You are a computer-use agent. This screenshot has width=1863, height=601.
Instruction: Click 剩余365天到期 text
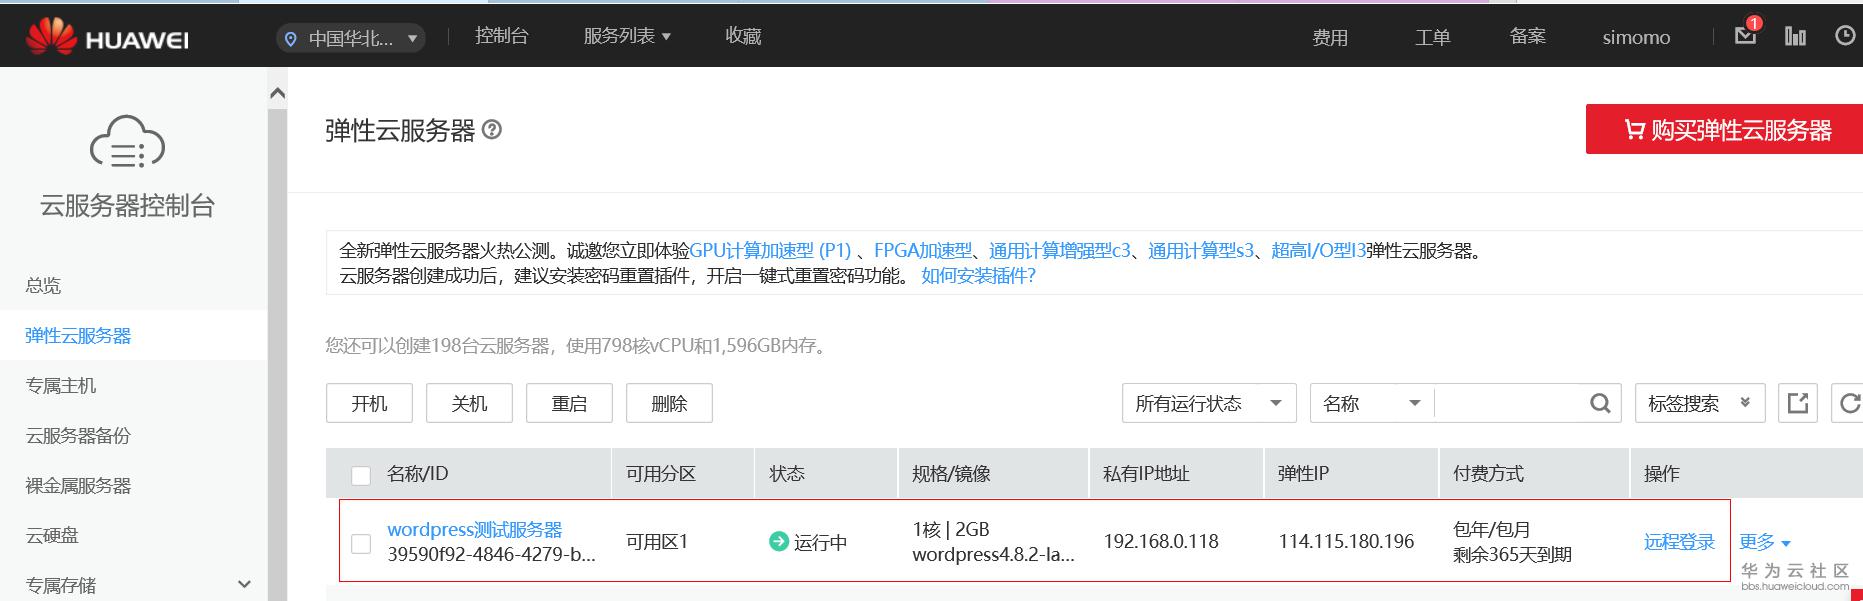tap(1512, 555)
